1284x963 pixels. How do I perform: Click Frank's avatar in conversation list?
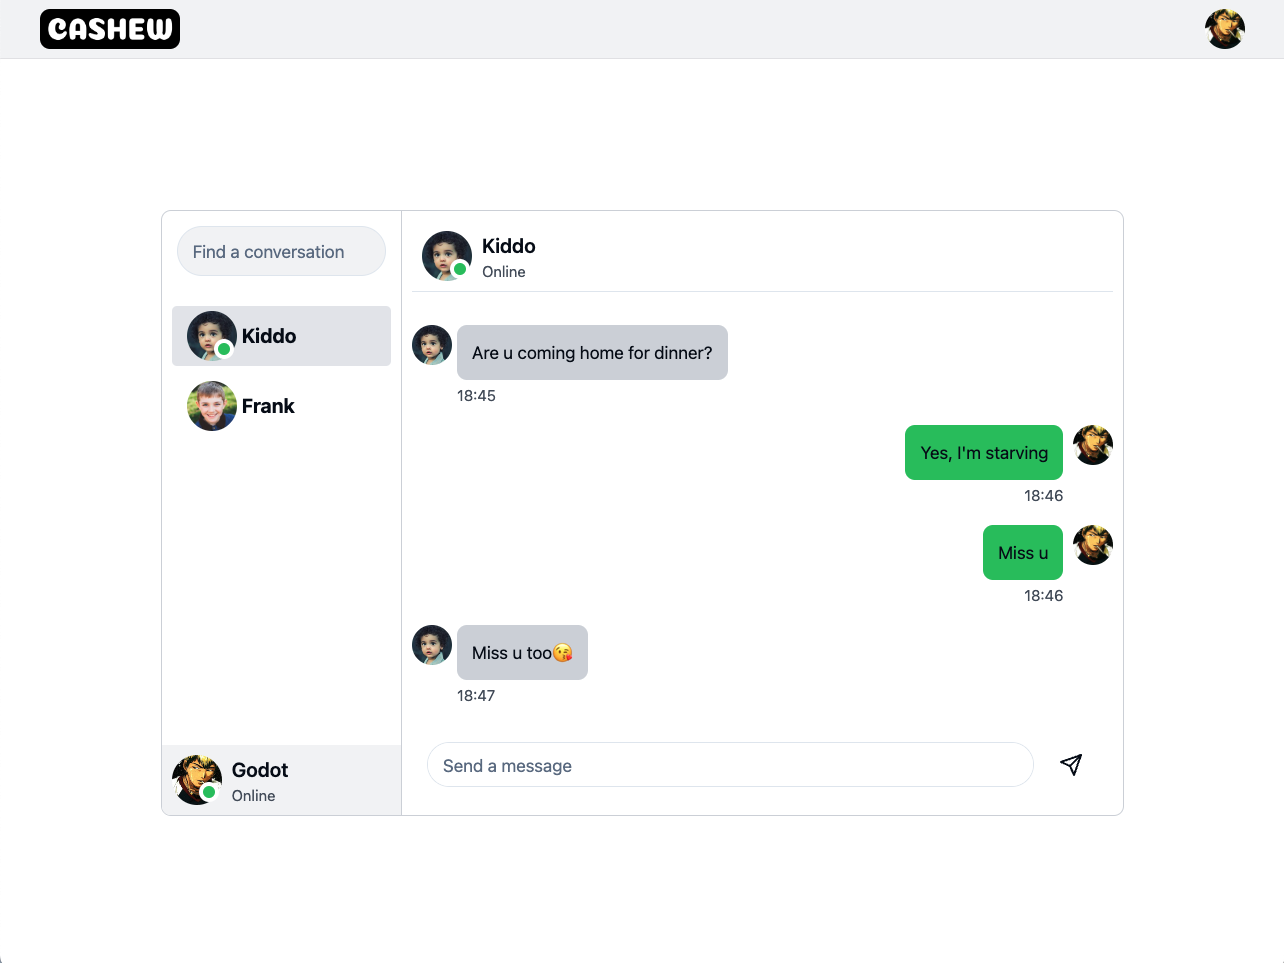212,406
